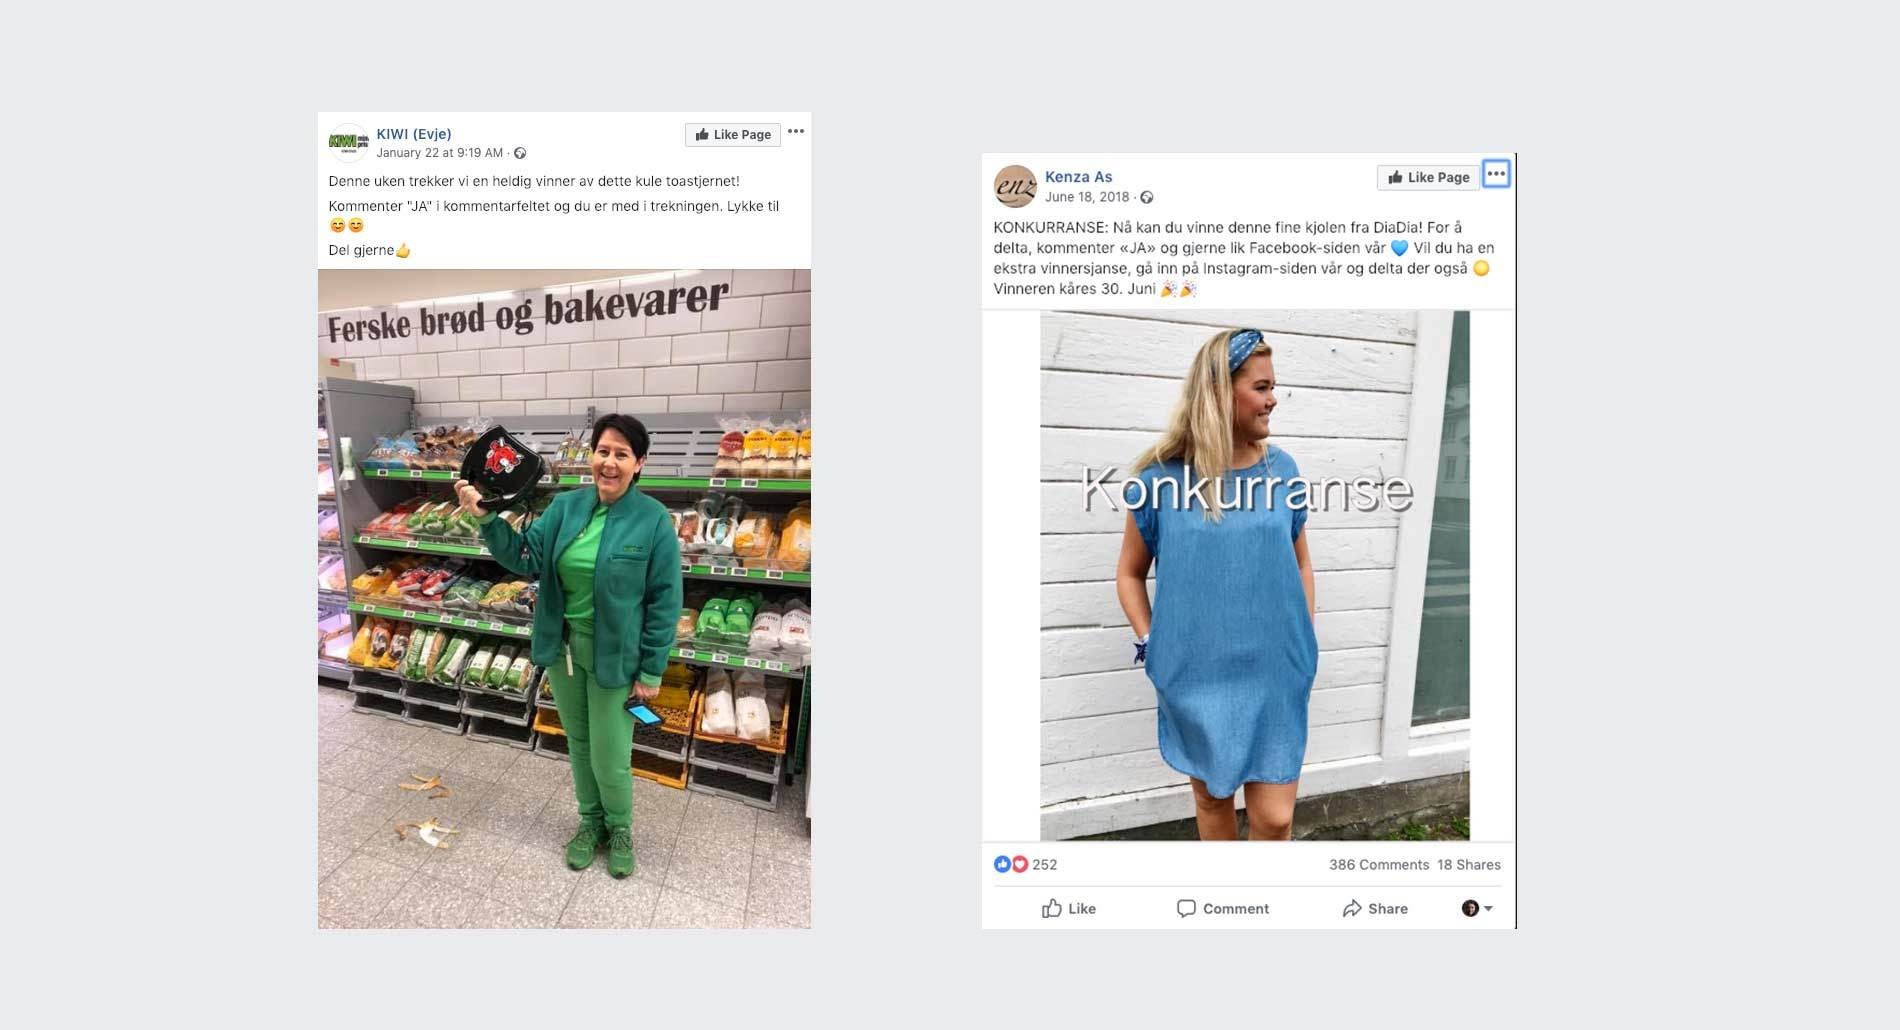
Task: Click the thumbs-up Like button
Action: coord(1069,908)
